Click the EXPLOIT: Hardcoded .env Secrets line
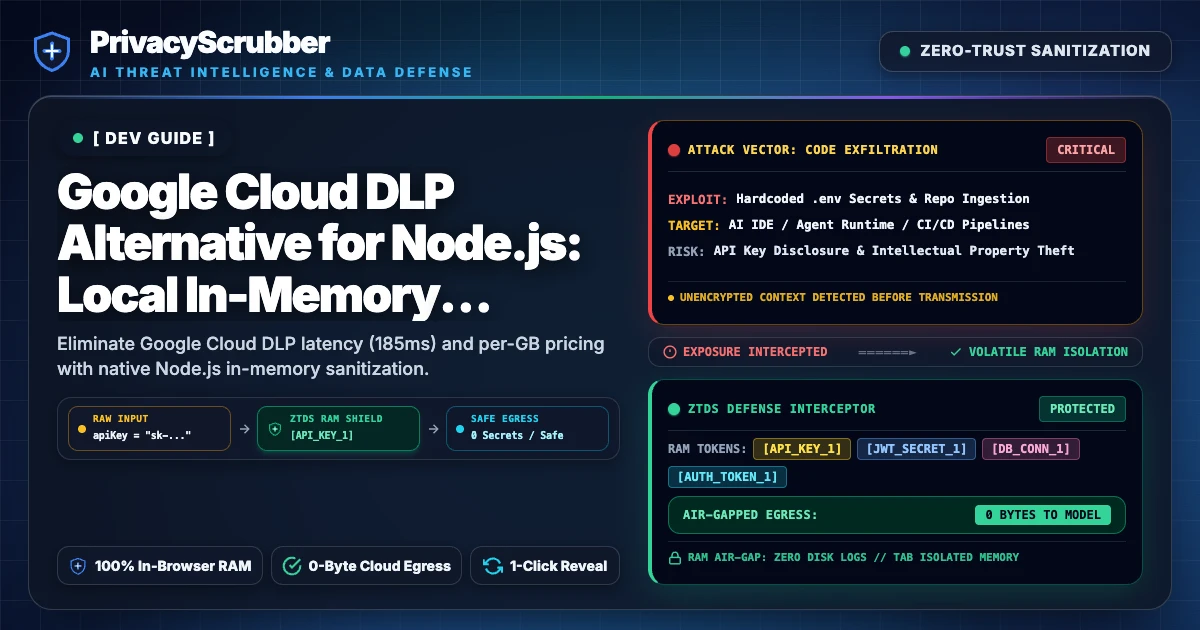Viewport: 1200px width, 630px height. 849,199
